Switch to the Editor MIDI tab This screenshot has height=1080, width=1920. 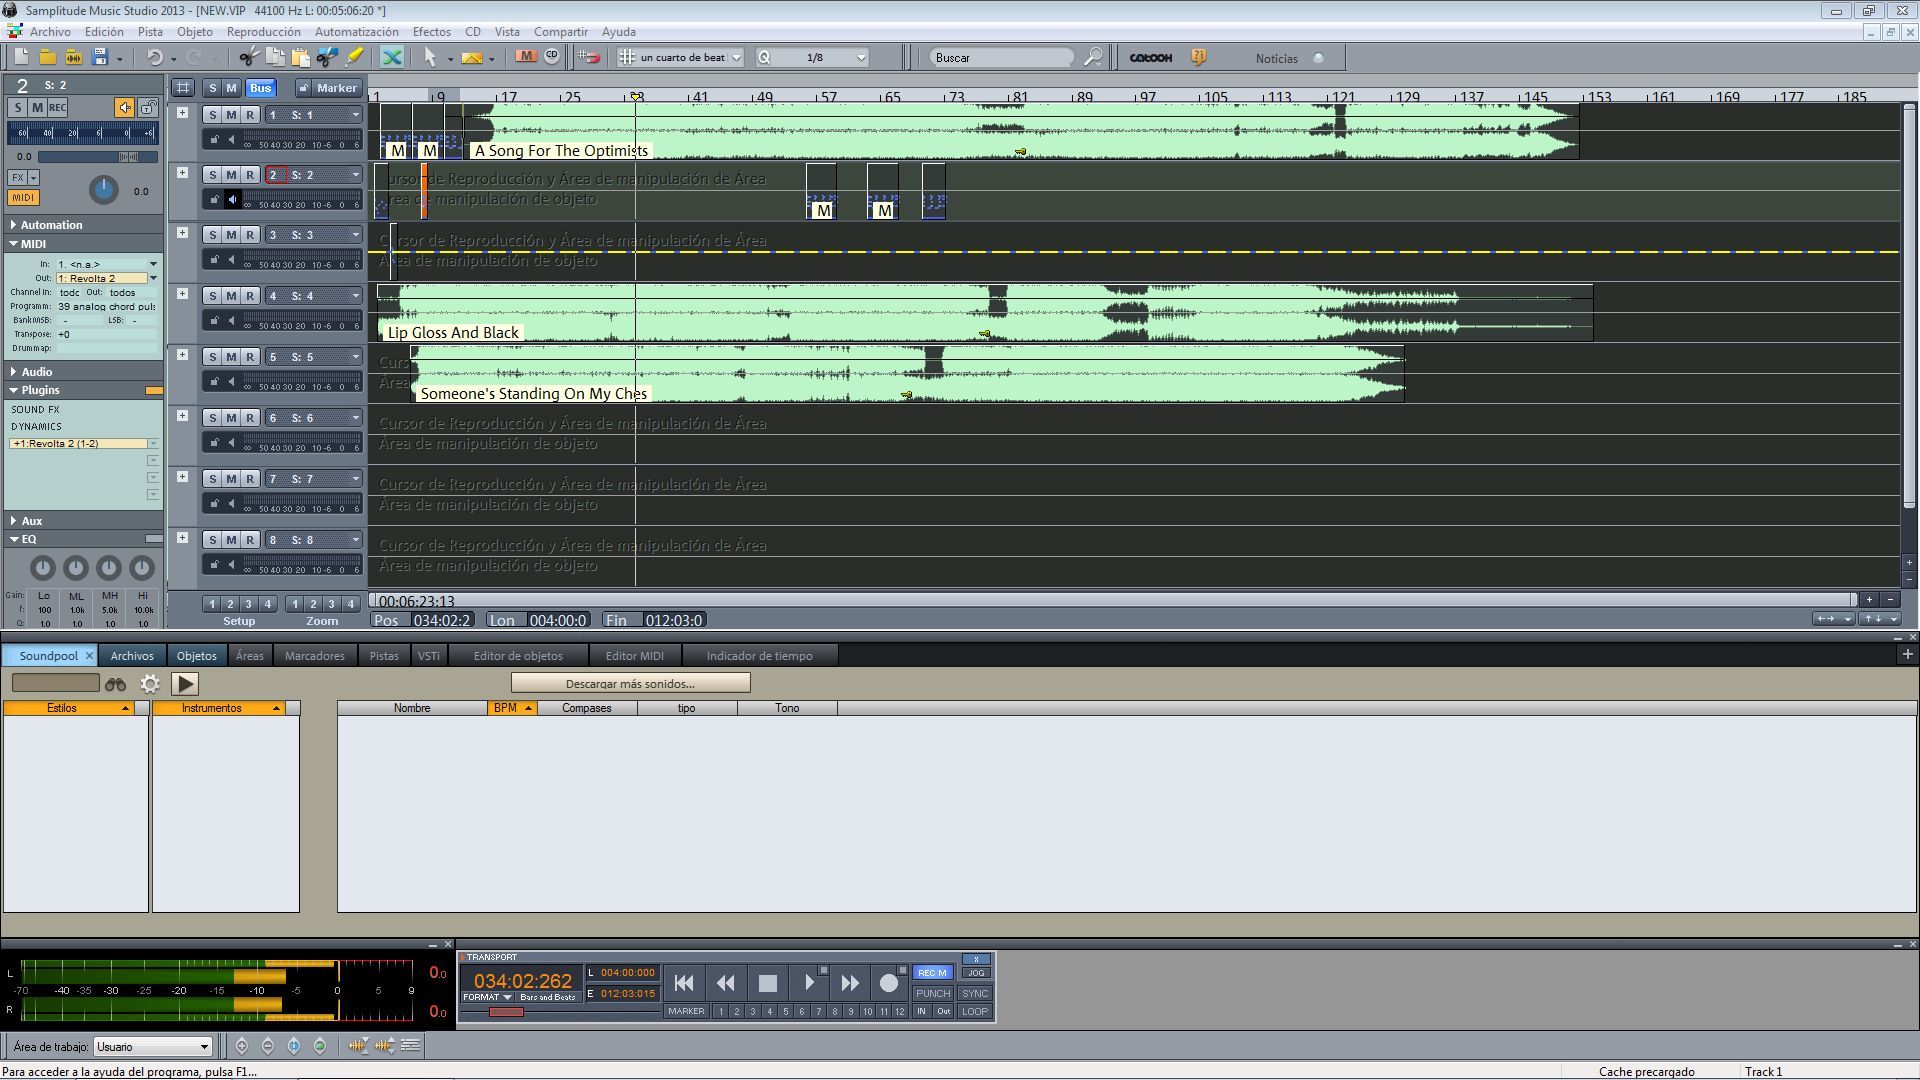coord(634,656)
